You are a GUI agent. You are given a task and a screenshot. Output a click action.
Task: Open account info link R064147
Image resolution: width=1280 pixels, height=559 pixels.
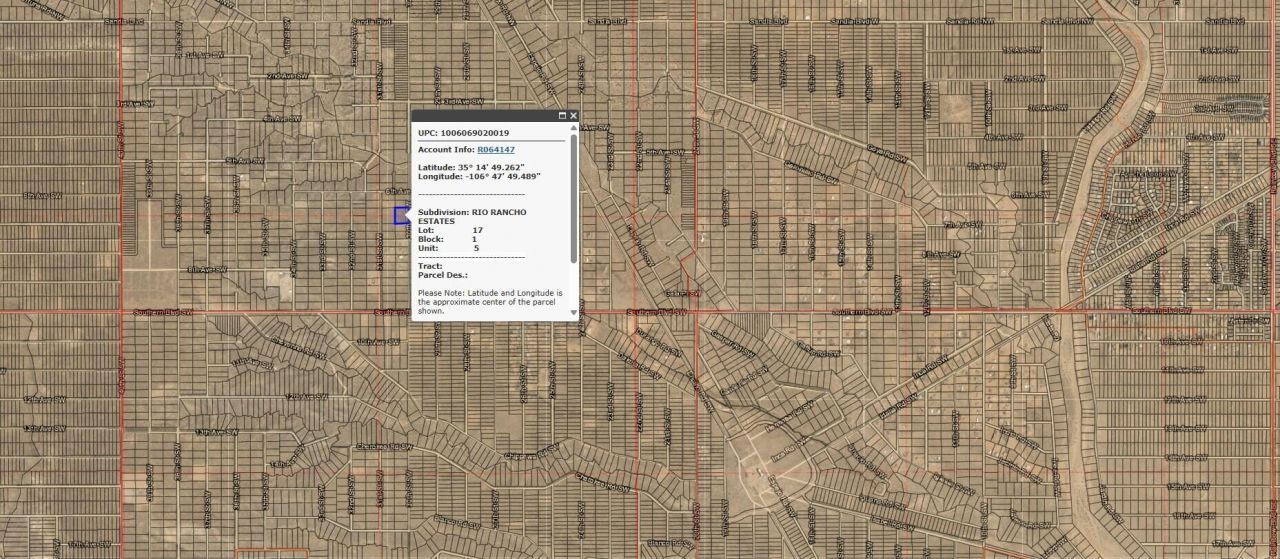coord(495,149)
